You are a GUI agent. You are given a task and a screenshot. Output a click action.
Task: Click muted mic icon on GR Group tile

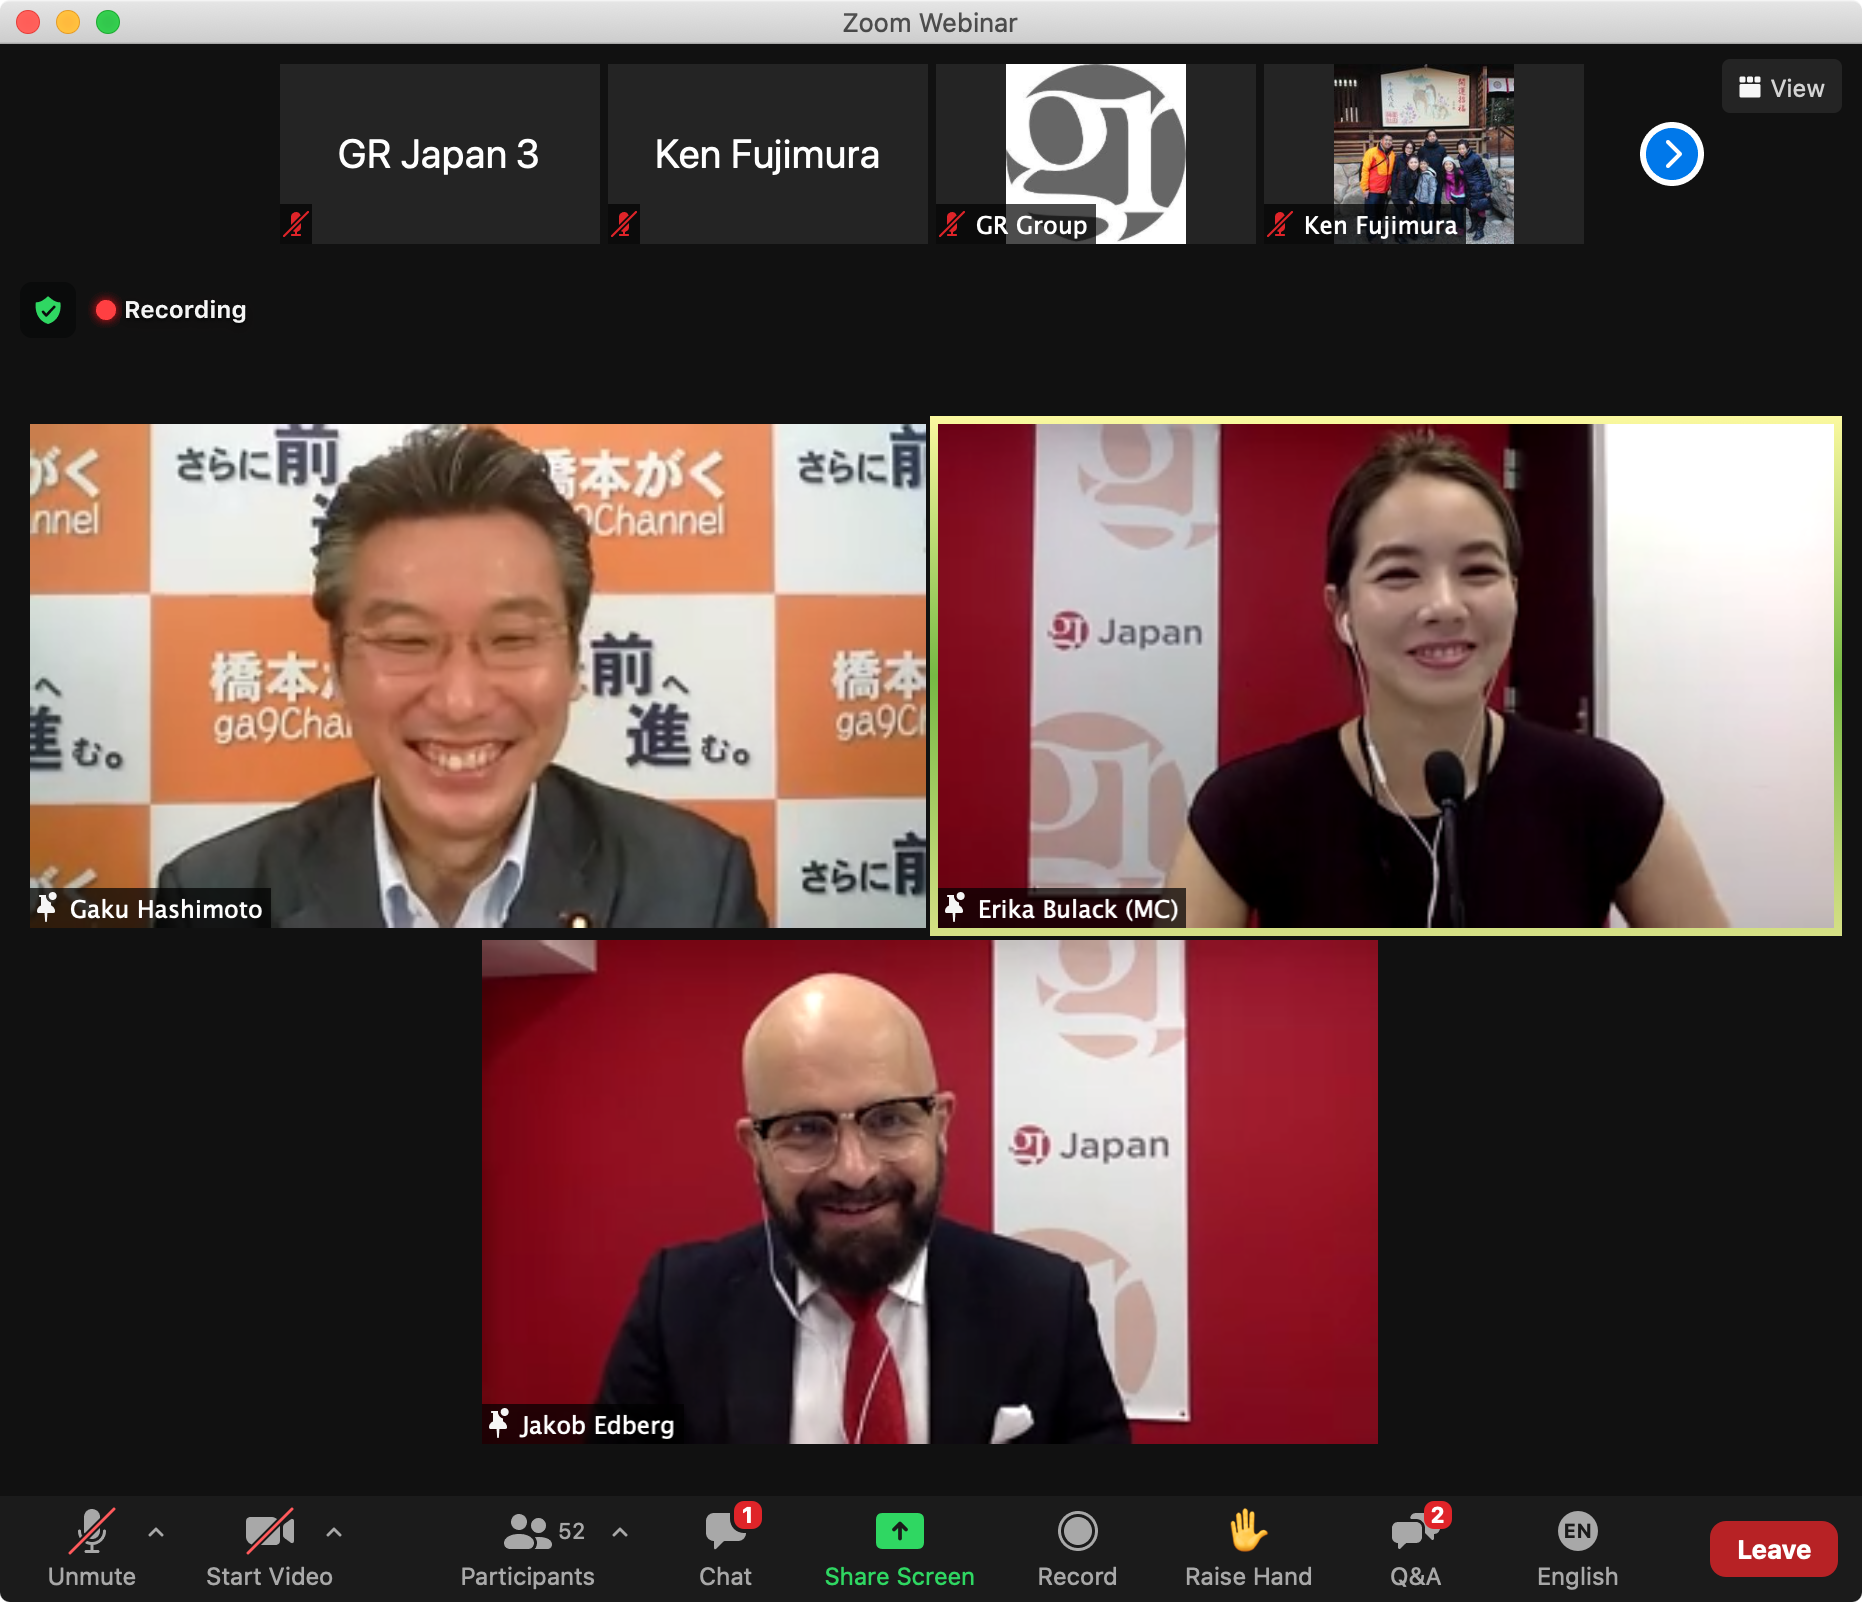pos(952,225)
